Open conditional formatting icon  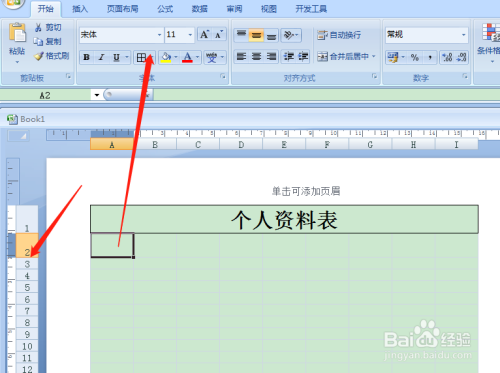tap(491, 33)
